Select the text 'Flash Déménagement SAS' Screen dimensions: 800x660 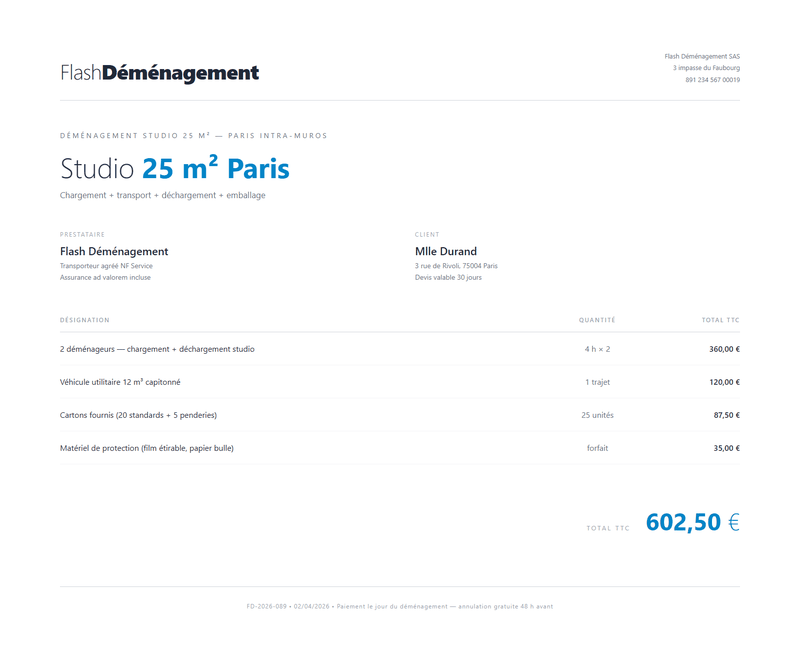[x=702, y=56]
